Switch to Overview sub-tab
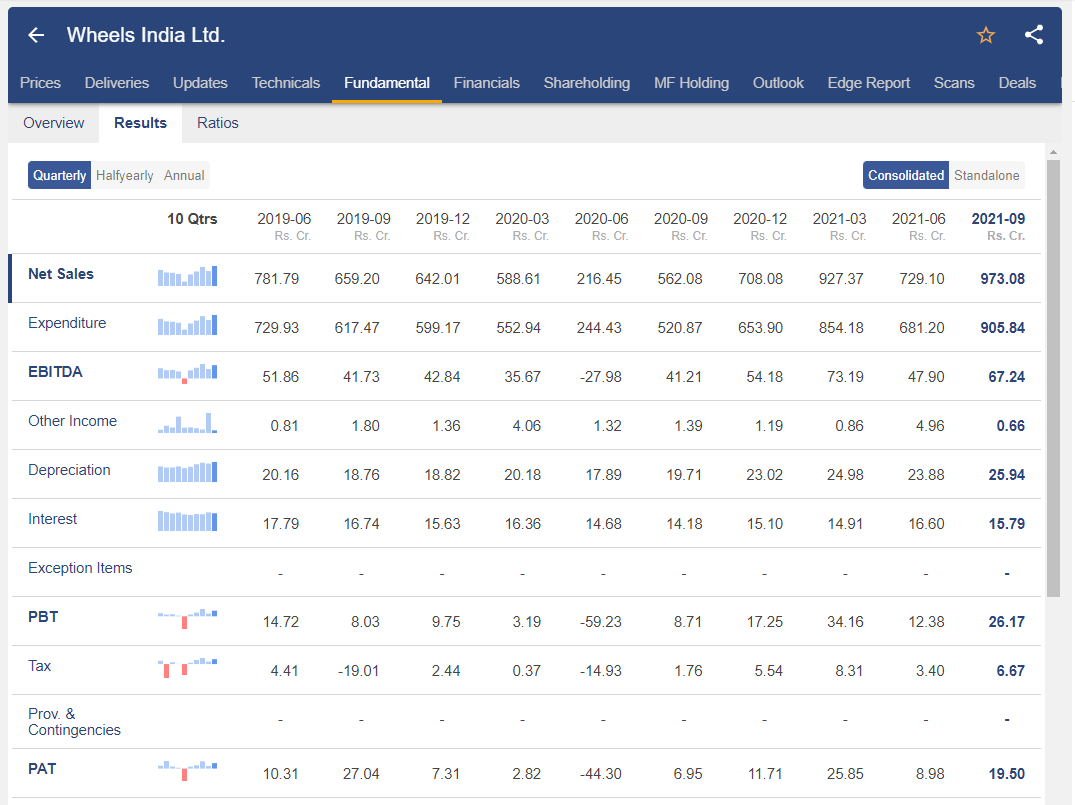This screenshot has height=805, width=1075. pyautogui.click(x=53, y=123)
